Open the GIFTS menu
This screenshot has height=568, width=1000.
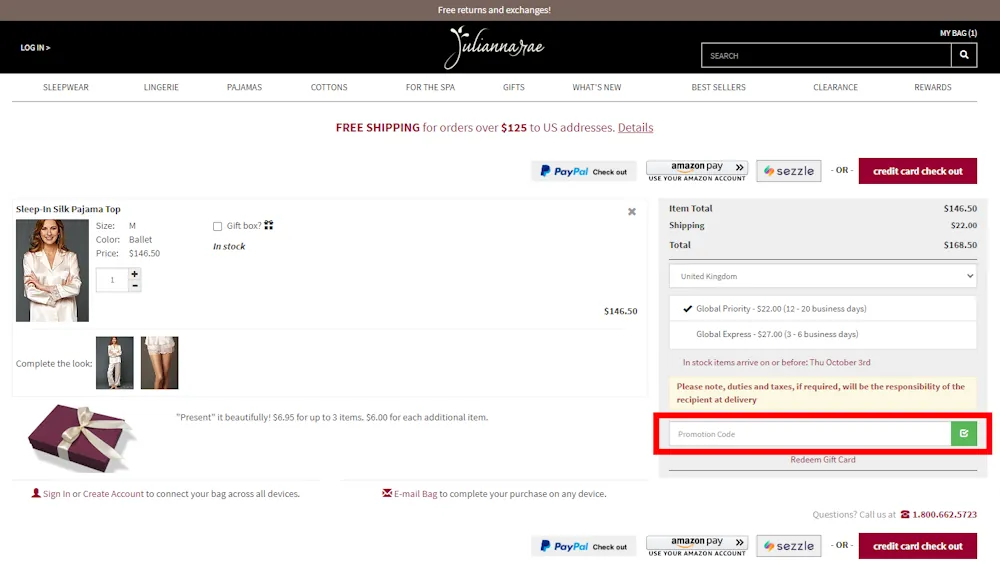[513, 87]
